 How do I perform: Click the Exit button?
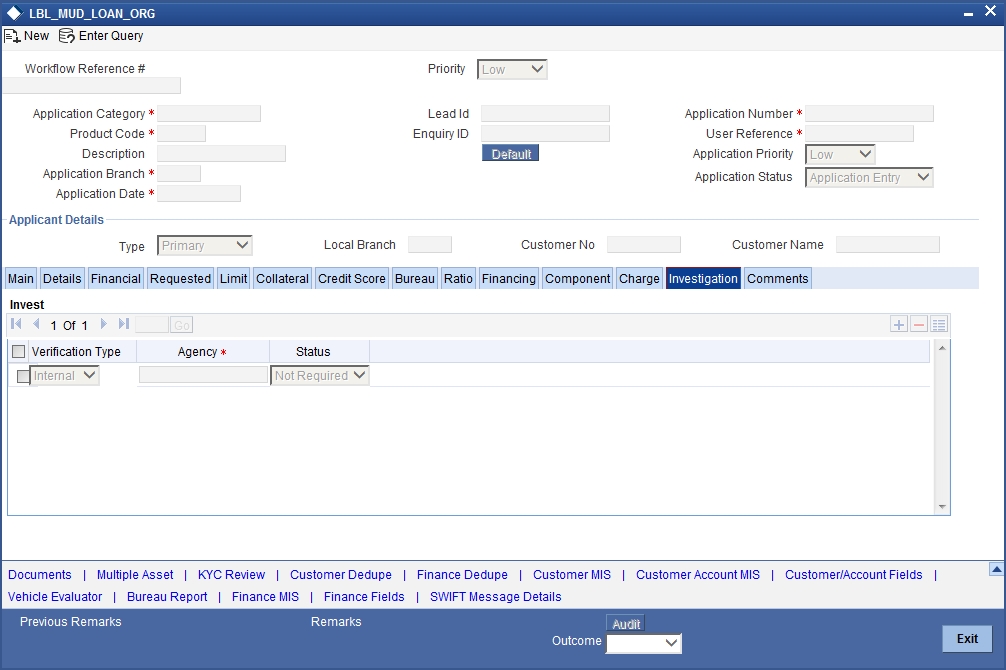[968, 639]
